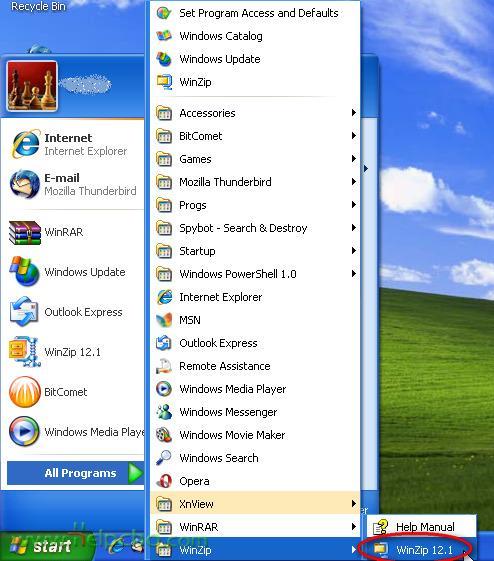Expand the Accessories submenu arrow
The image size is (494, 561).
(x=354, y=113)
